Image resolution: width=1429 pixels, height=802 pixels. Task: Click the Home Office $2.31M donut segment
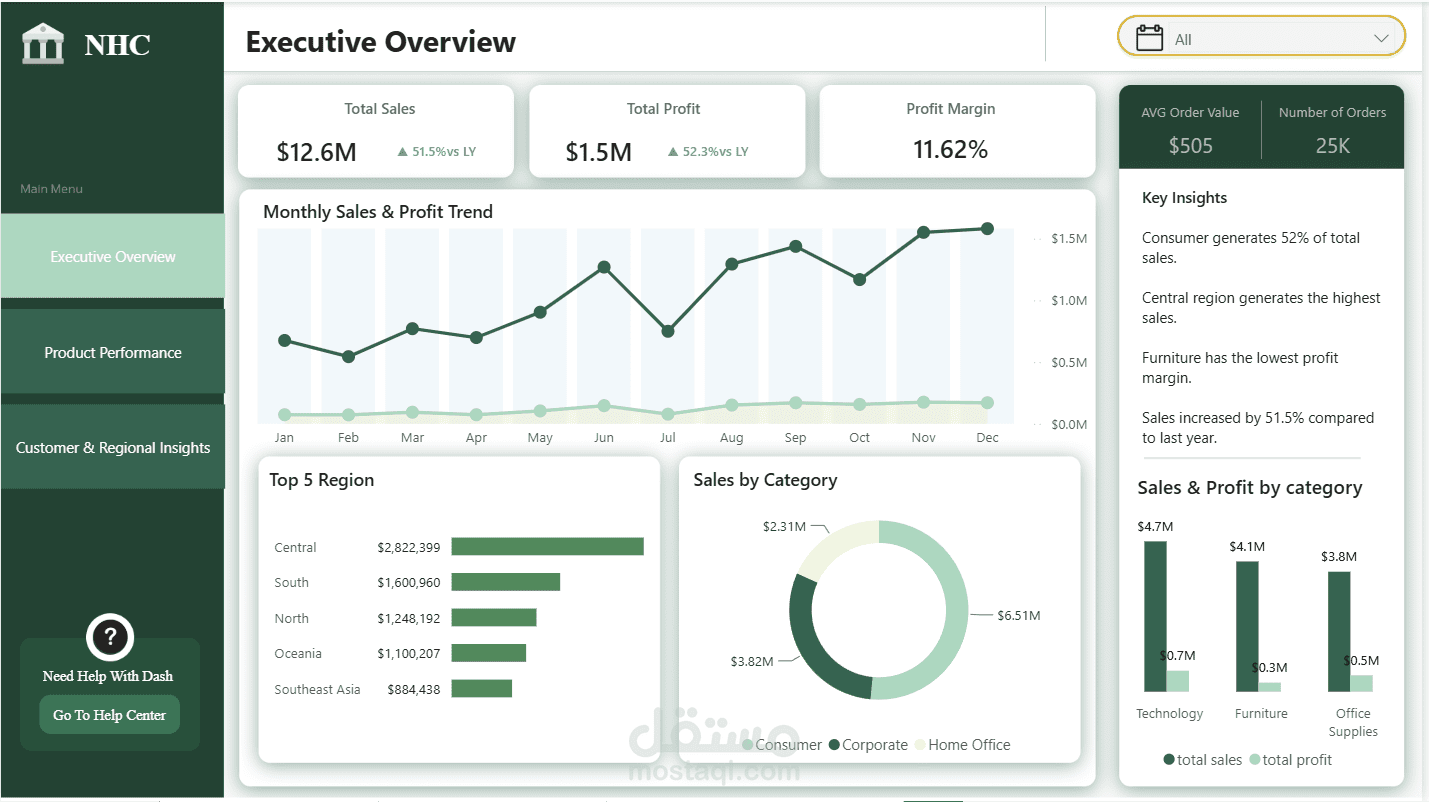click(833, 545)
